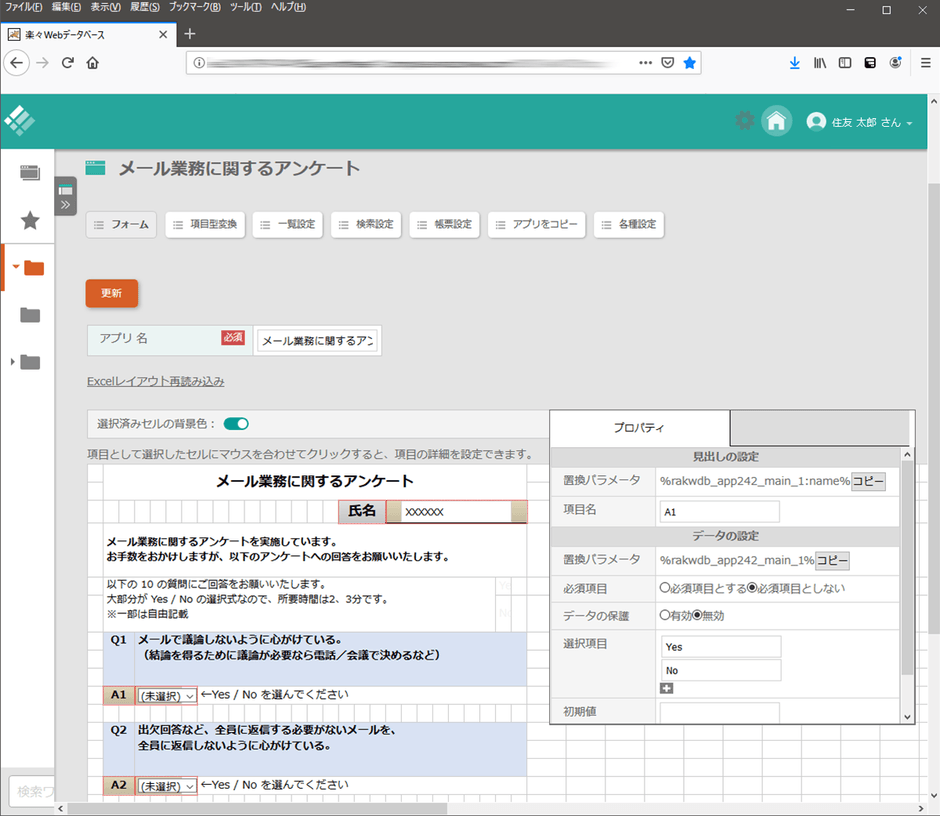This screenshot has width=940, height=816.
Task: Switch to the プロパティ tab
Action: click(x=639, y=428)
